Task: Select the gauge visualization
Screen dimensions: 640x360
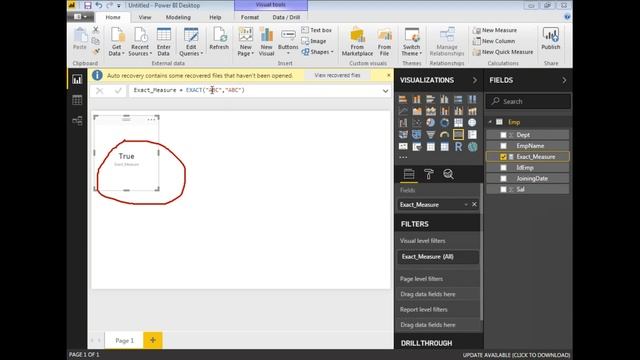Action: tap(444, 135)
